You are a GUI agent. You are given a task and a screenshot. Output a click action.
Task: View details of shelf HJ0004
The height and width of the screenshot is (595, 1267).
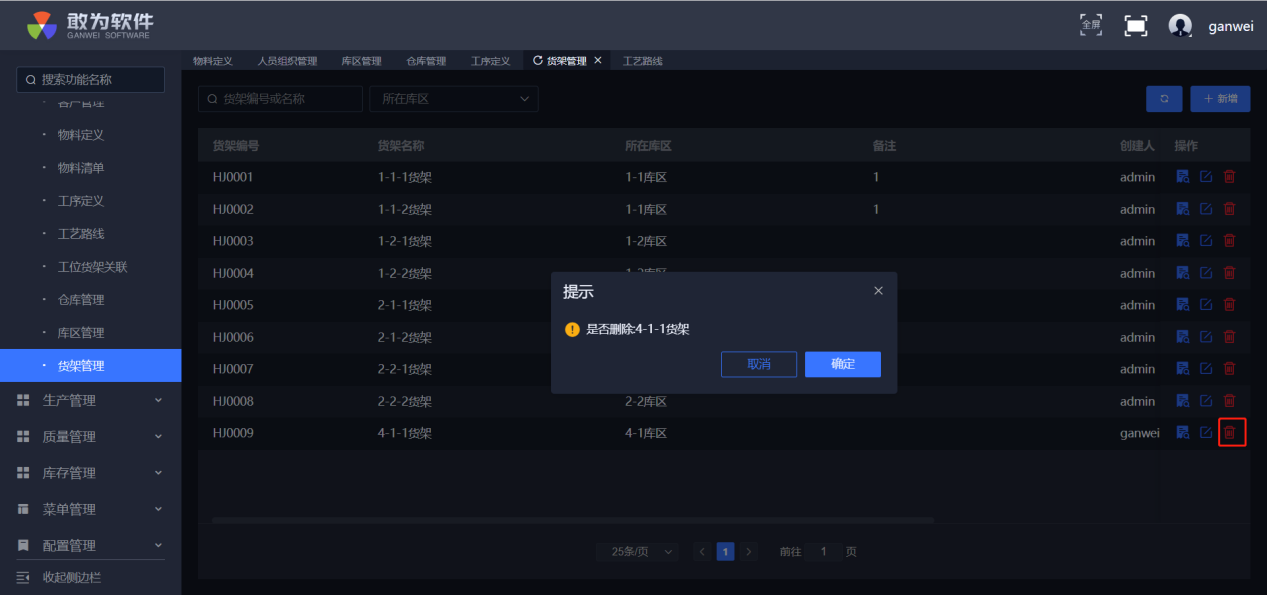[x=1182, y=273]
